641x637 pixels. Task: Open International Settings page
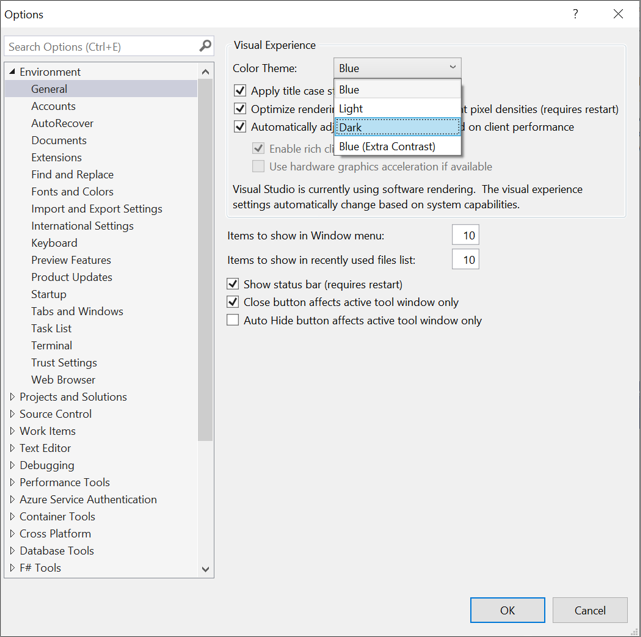click(x=82, y=226)
